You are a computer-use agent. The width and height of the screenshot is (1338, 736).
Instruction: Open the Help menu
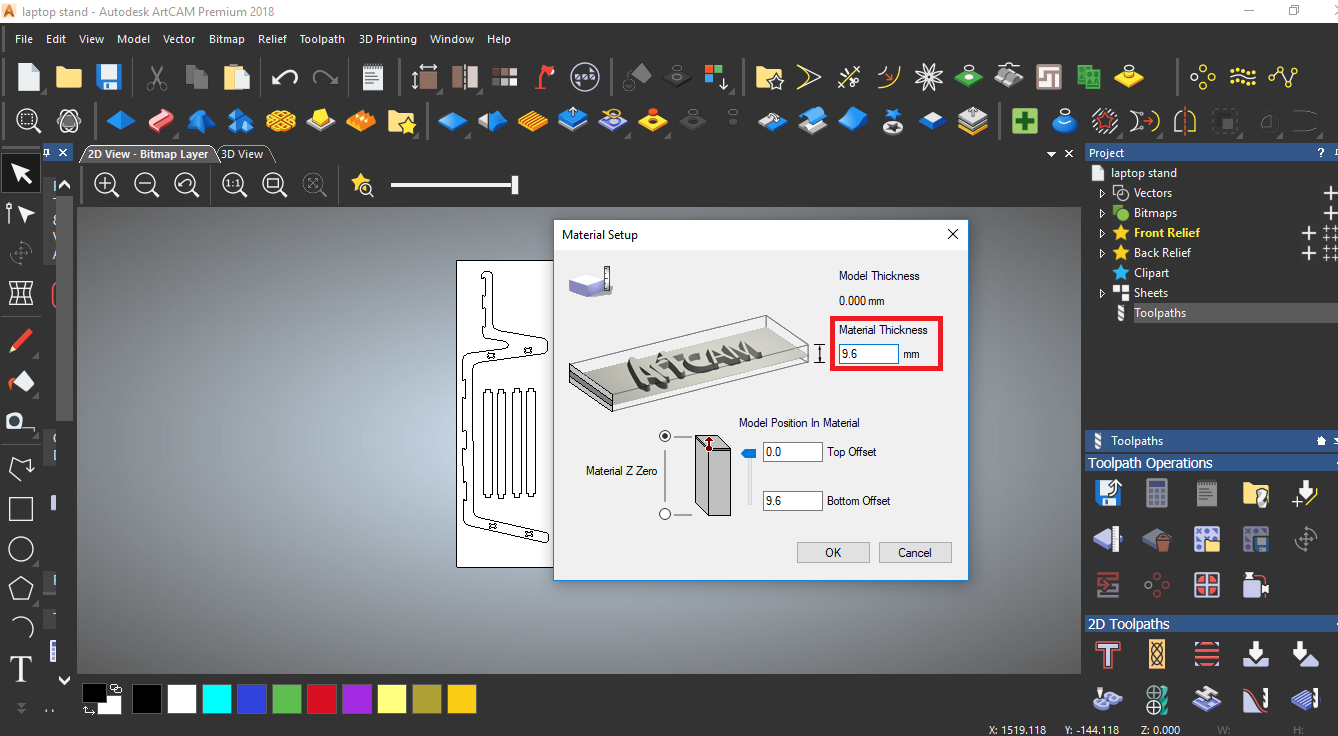click(x=499, y=39)
